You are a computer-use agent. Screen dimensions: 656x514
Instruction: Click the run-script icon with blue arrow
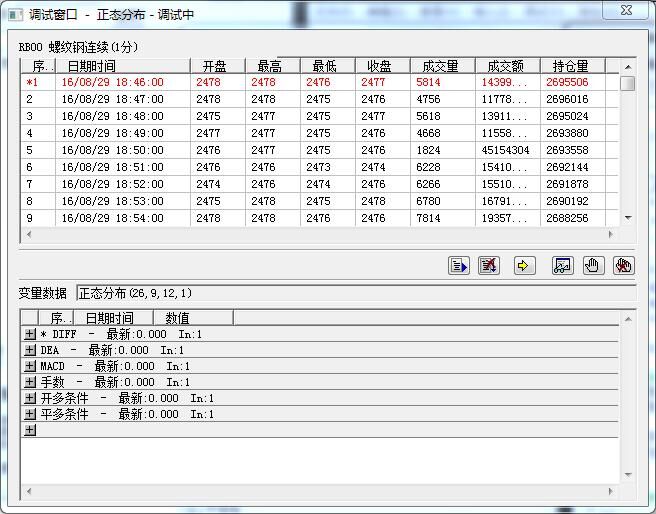[x=459, y=265]
